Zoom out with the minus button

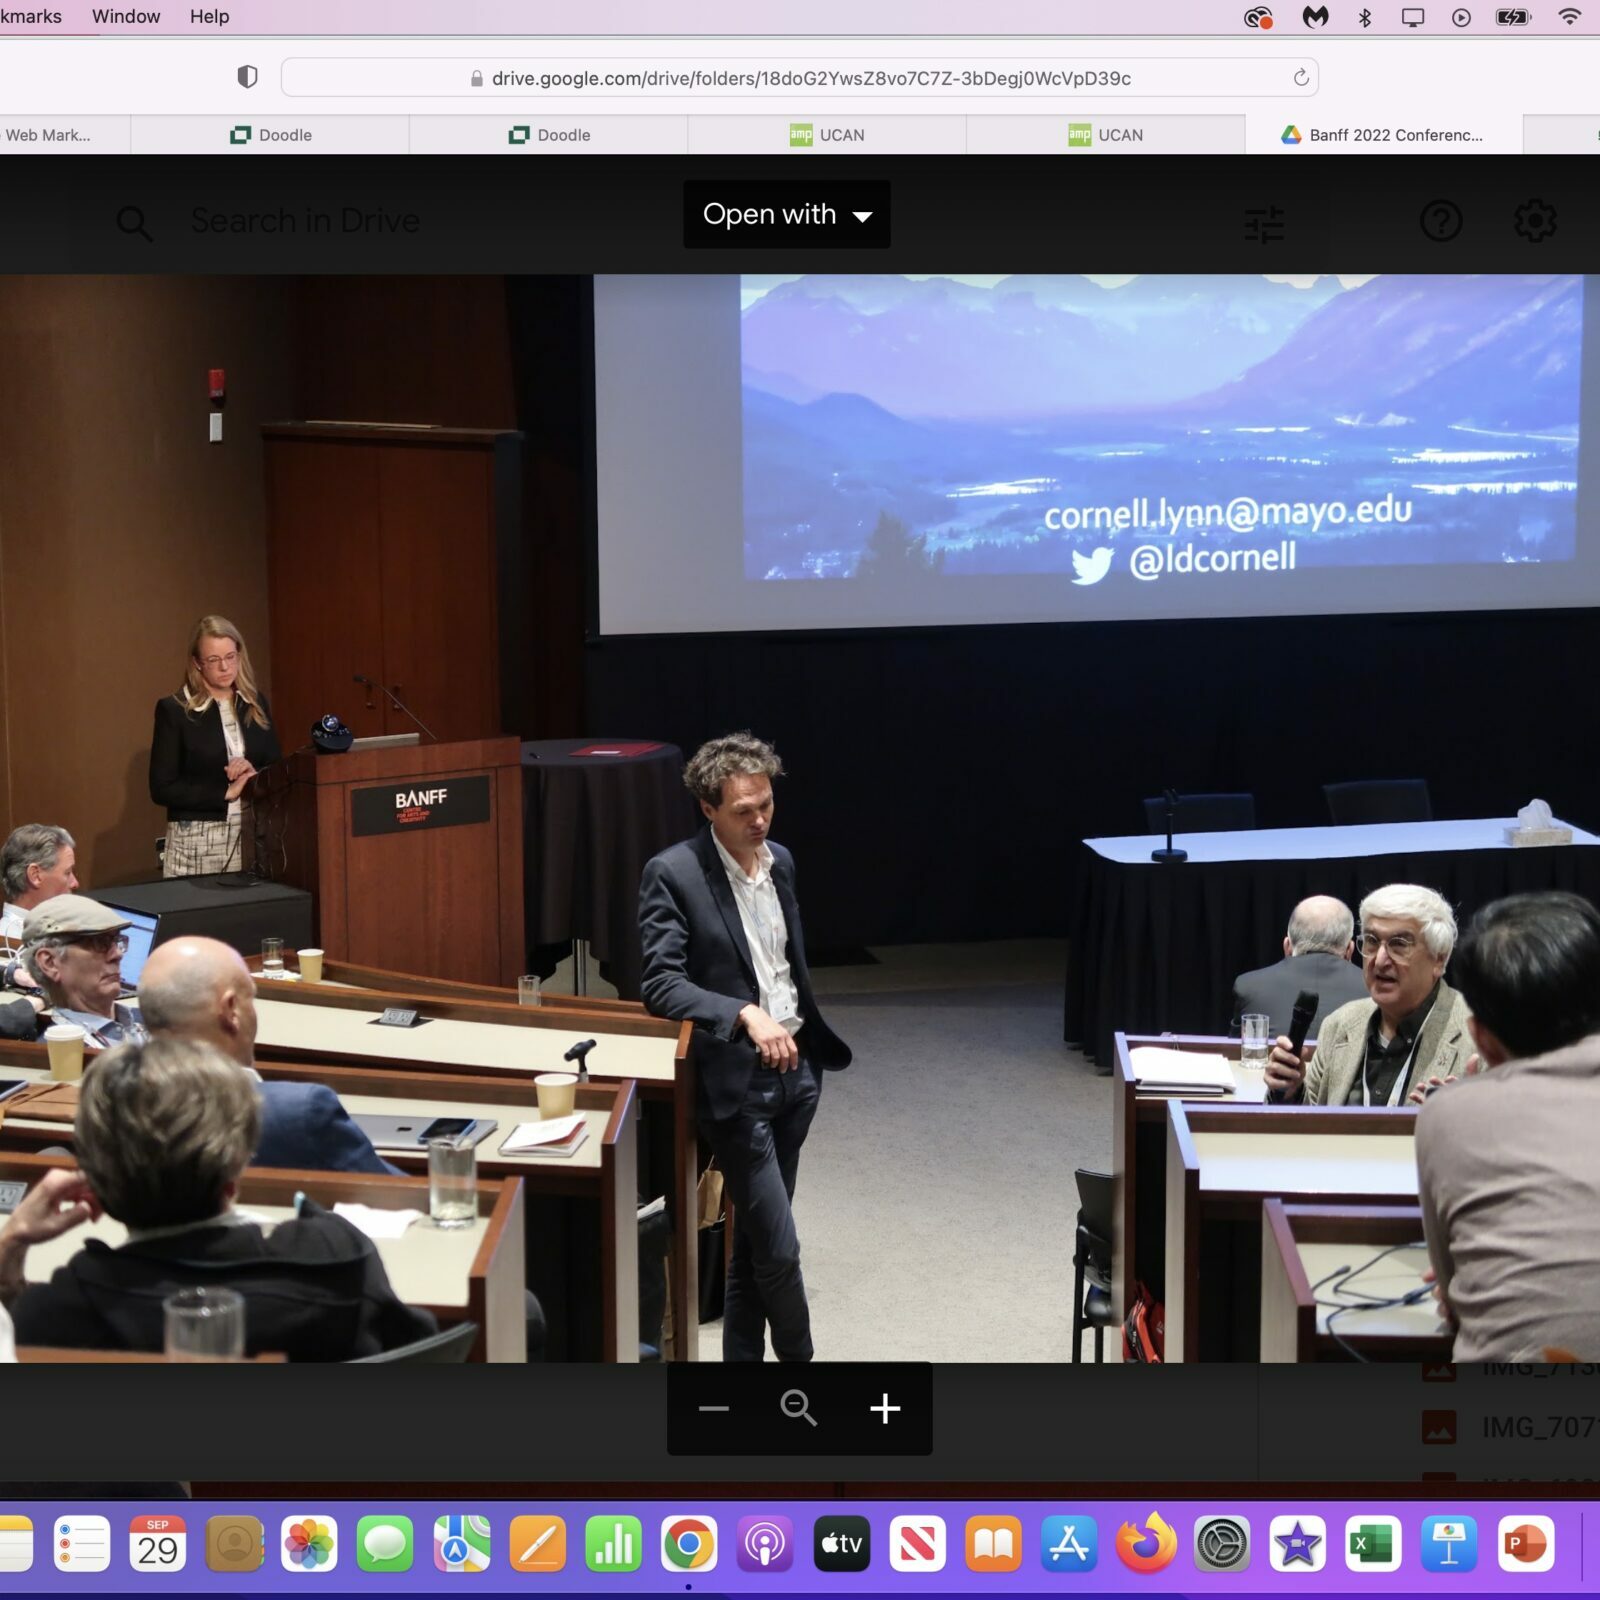point(713,1408)
